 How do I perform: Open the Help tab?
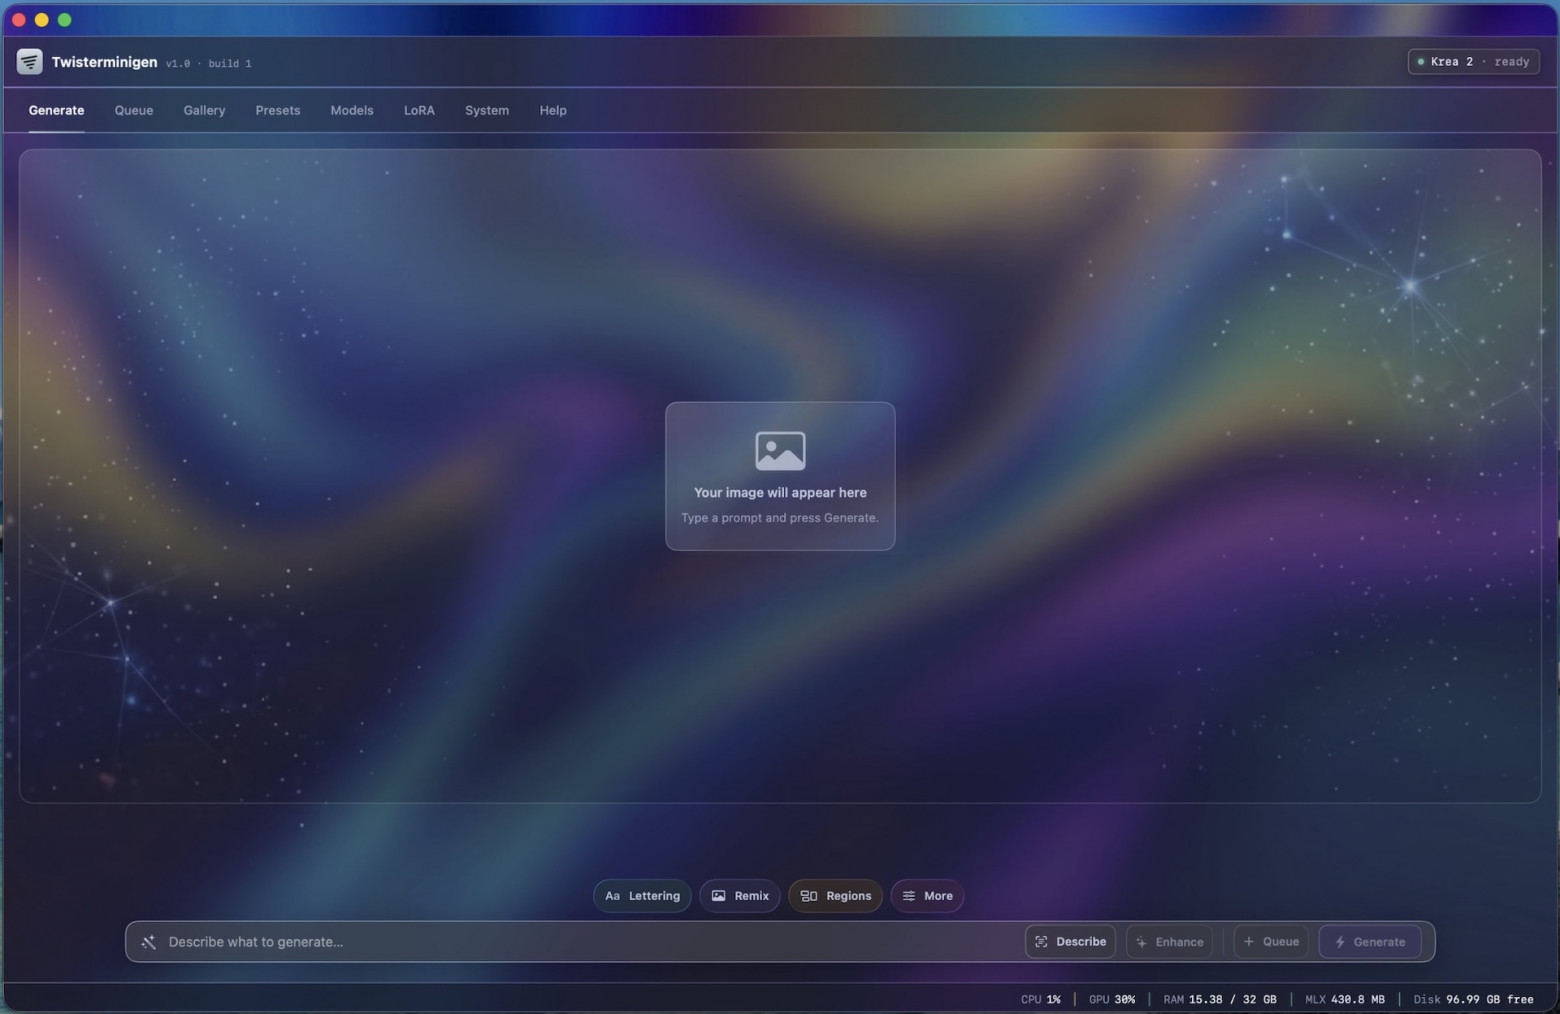point(553,111)
